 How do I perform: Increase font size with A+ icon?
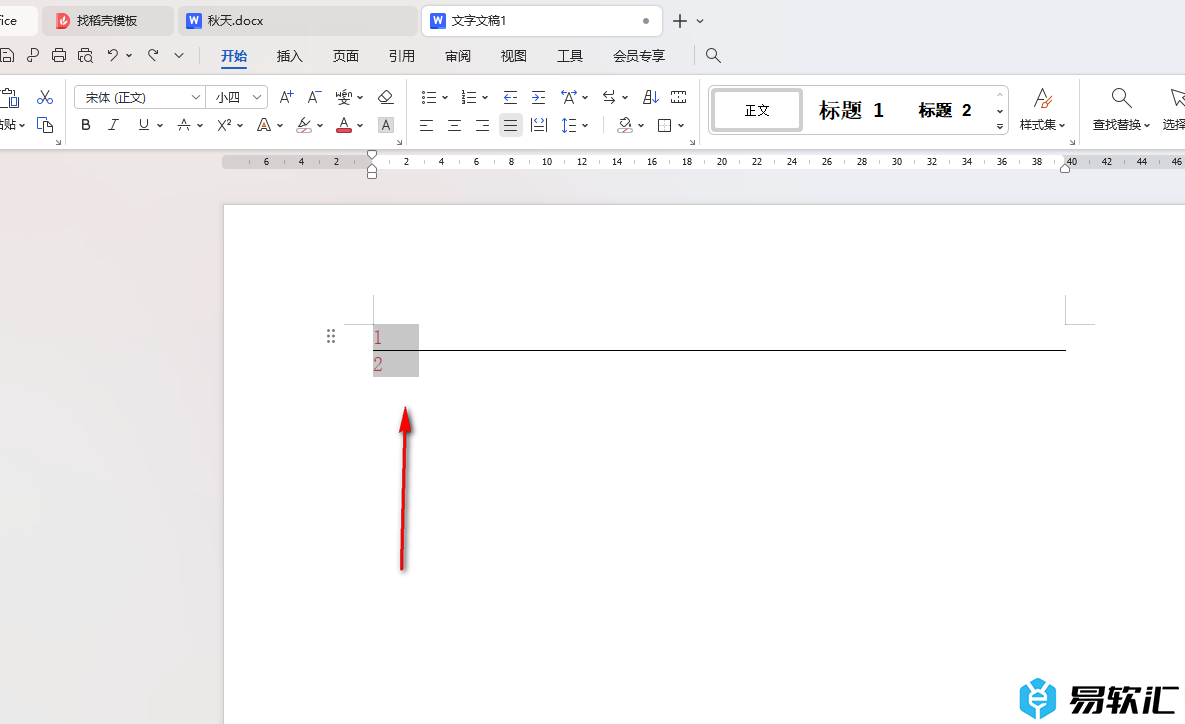coord(286,97)
